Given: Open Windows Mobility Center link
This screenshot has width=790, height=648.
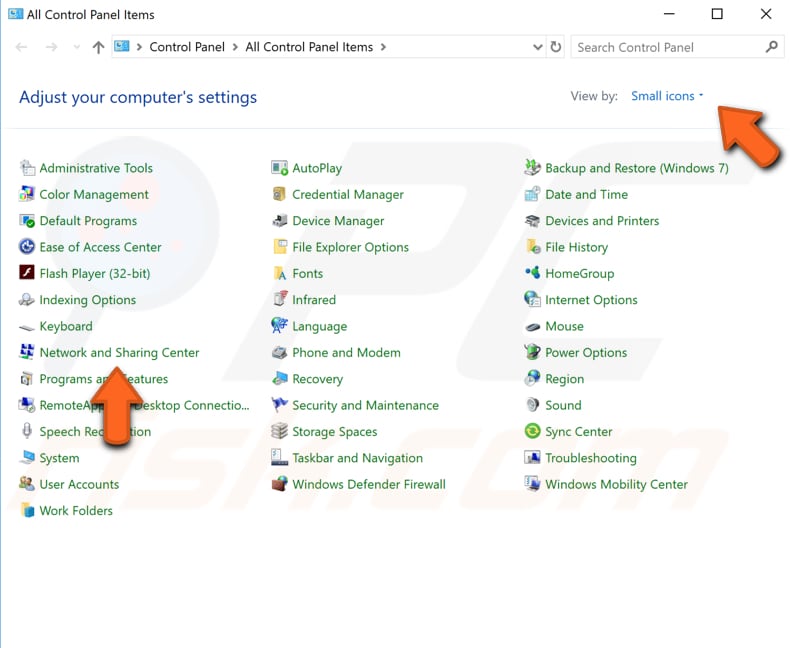Looking at the screenshot, I should pyautogui.click(x=616, y=484).
